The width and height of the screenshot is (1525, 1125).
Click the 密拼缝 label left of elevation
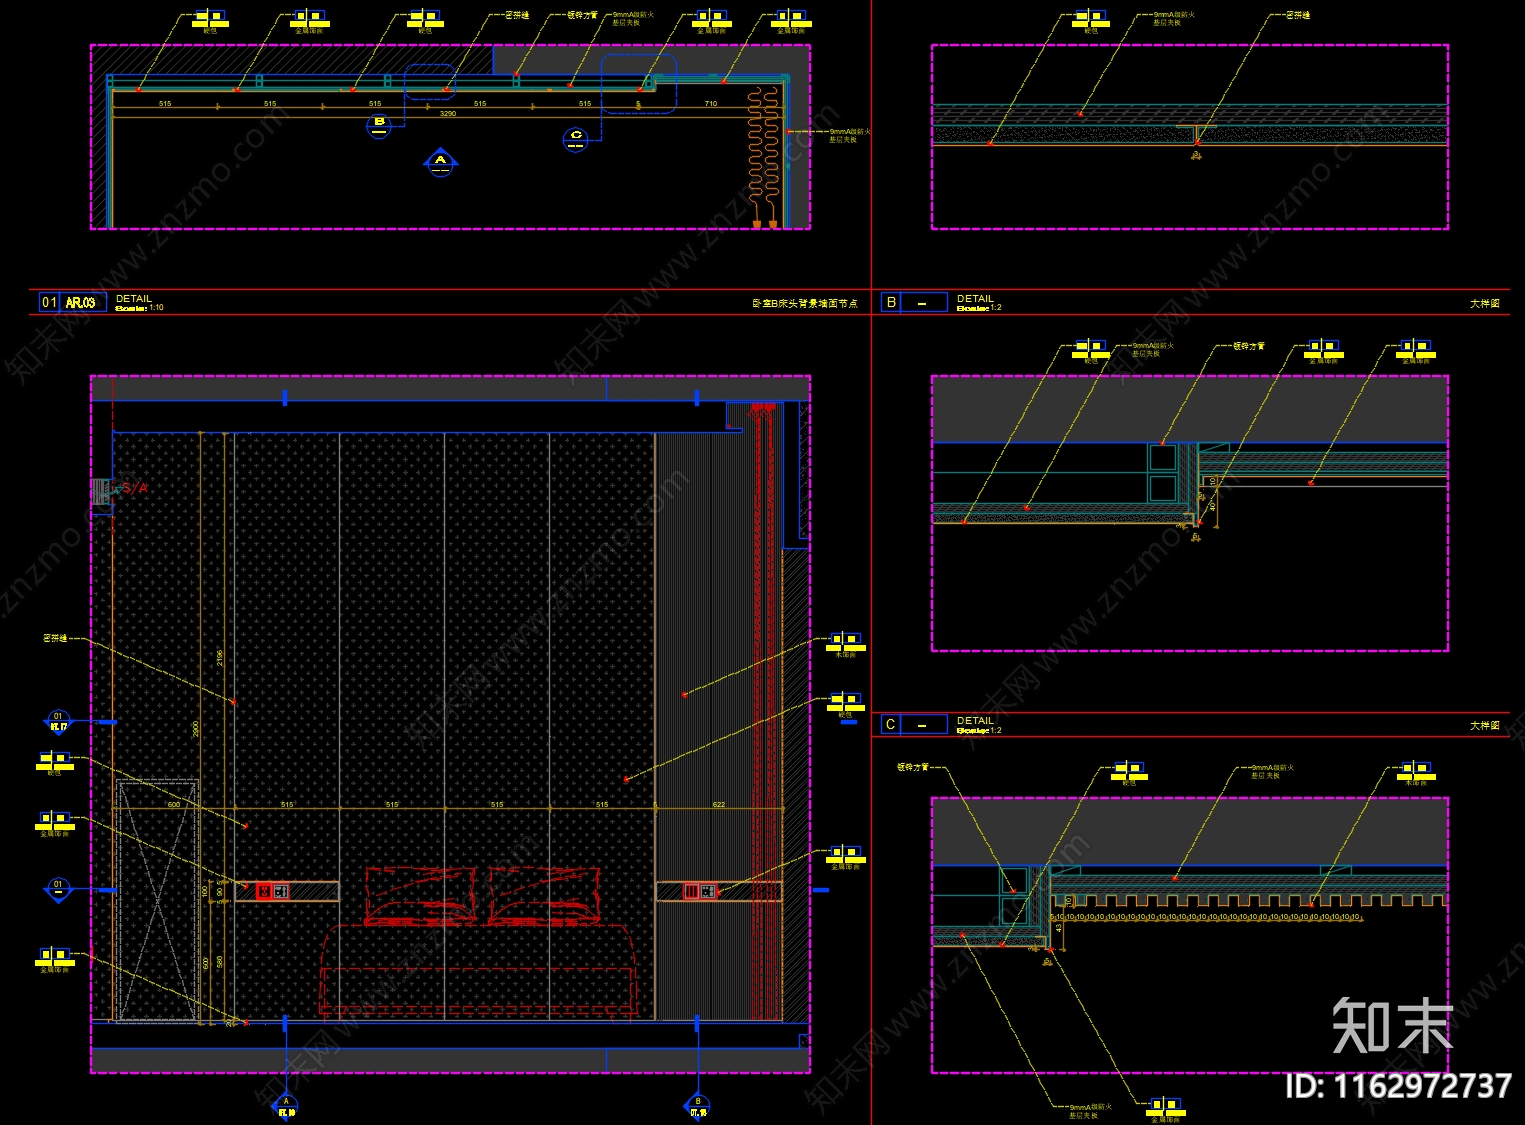click(55, 638)
